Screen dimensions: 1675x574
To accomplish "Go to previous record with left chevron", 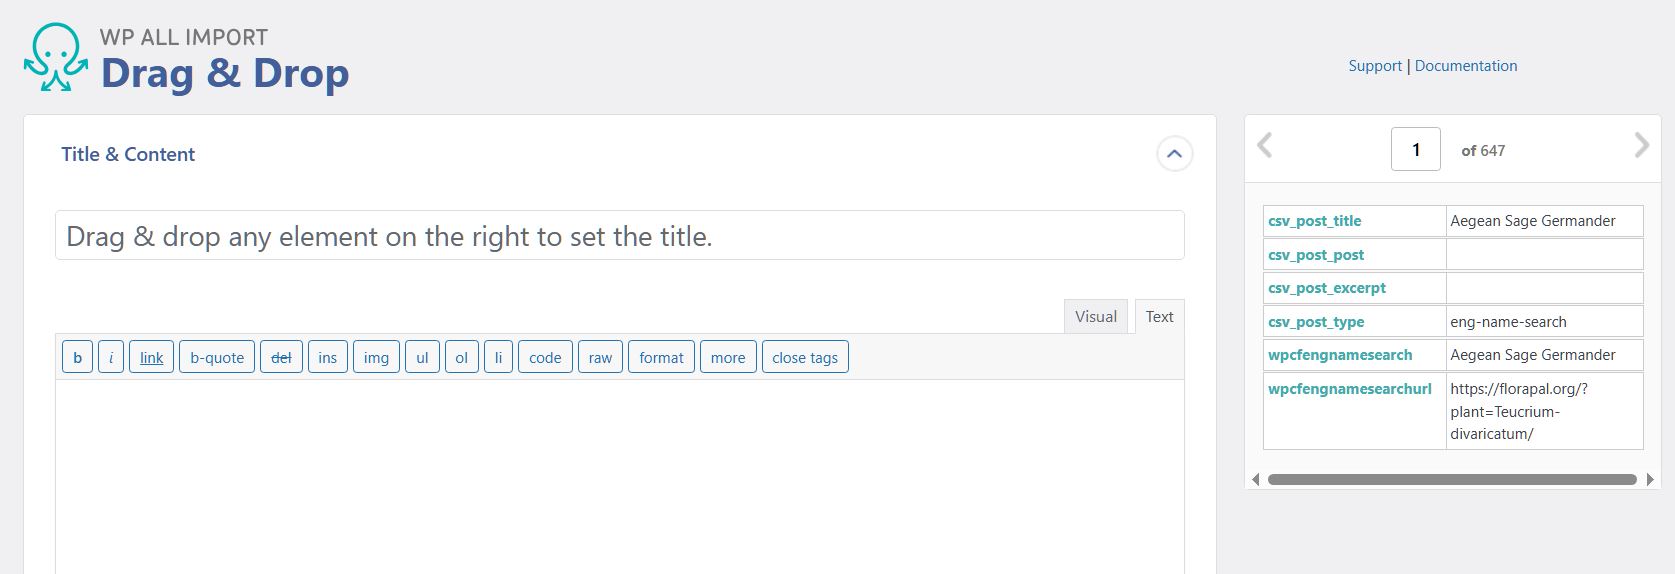I will point(1264,146).
